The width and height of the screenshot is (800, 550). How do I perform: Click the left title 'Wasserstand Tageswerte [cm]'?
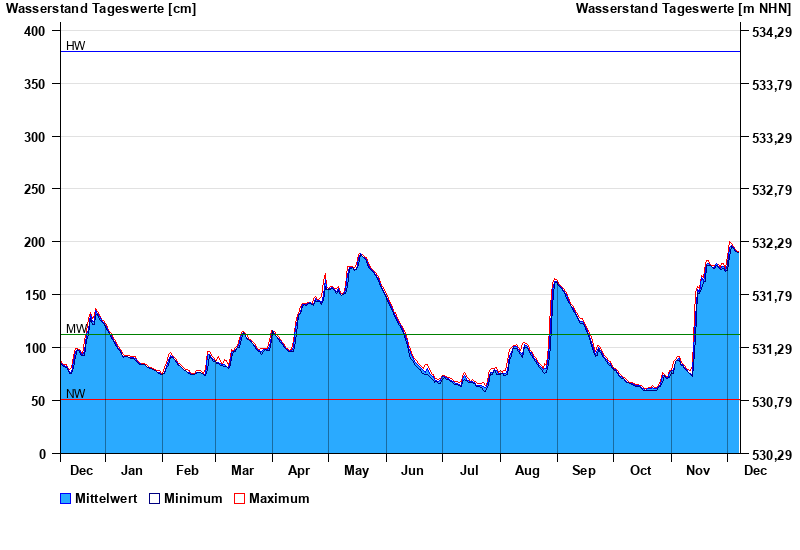click(x=101, y=9)
